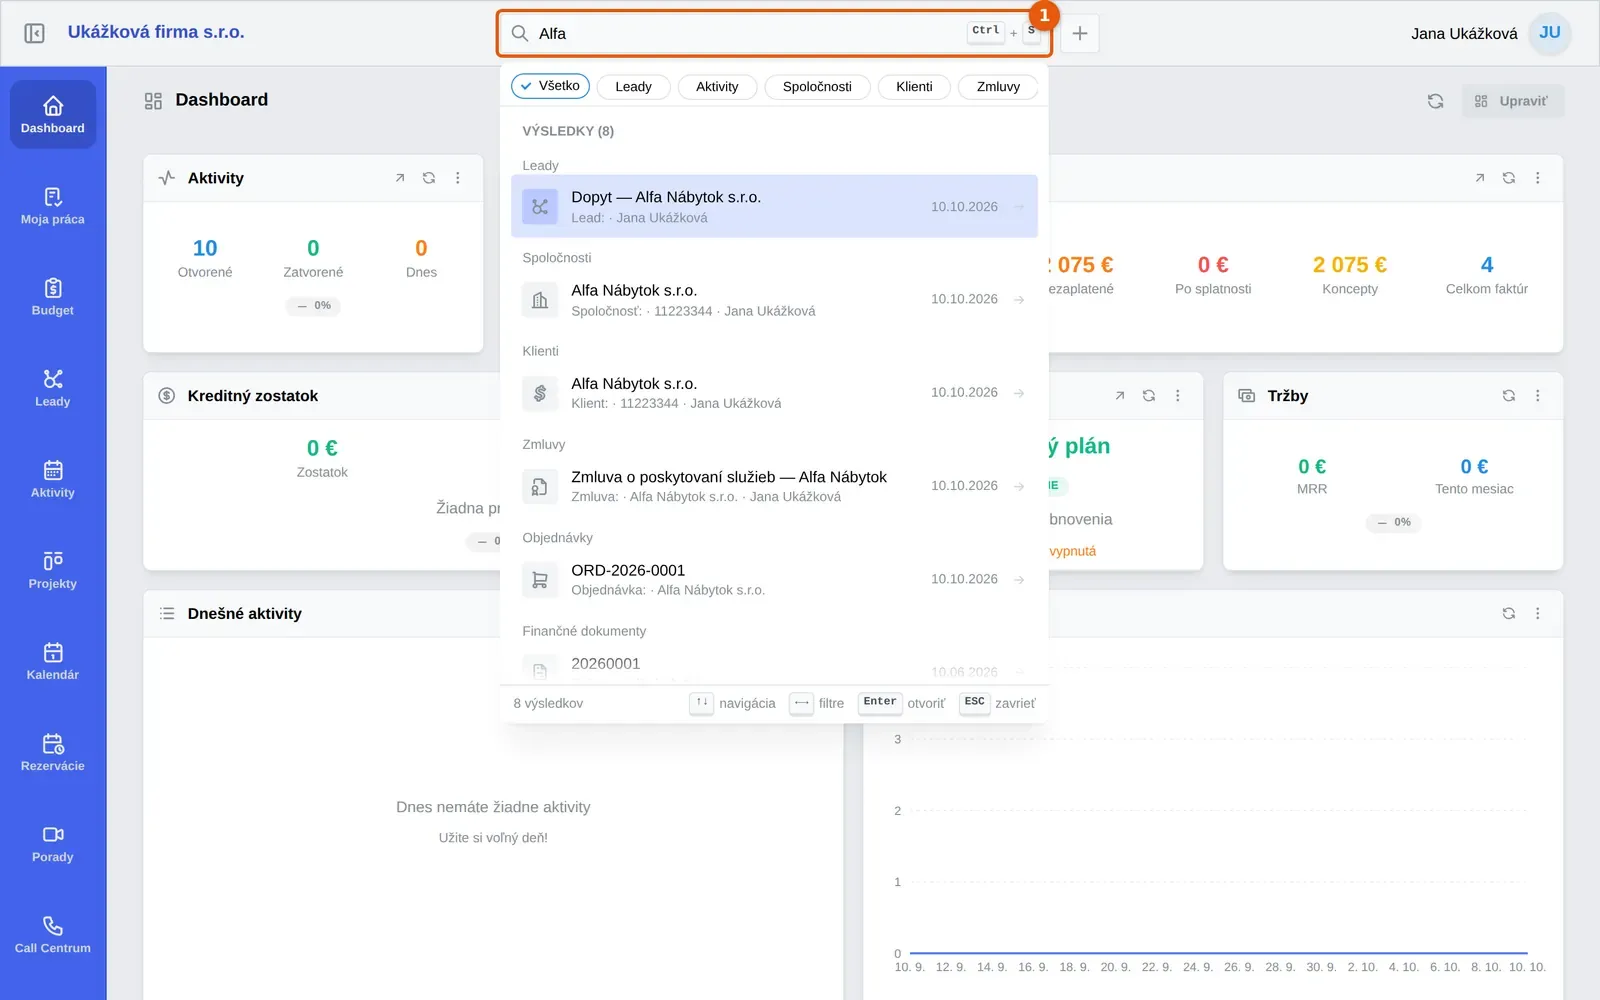The height and width of the screenshot is (1000, 1600).
Task: Select the Všetko search filter
Action: tap(550, 86)
